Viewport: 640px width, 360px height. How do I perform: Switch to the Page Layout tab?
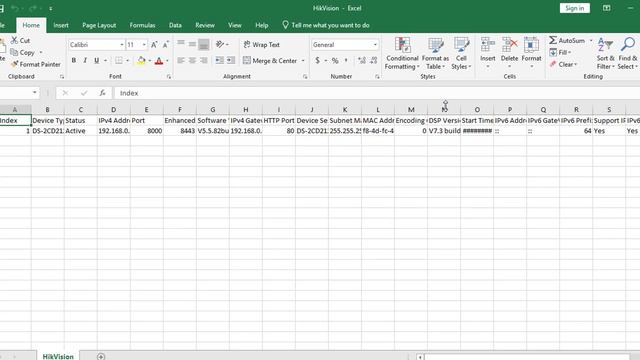[99, 25]
